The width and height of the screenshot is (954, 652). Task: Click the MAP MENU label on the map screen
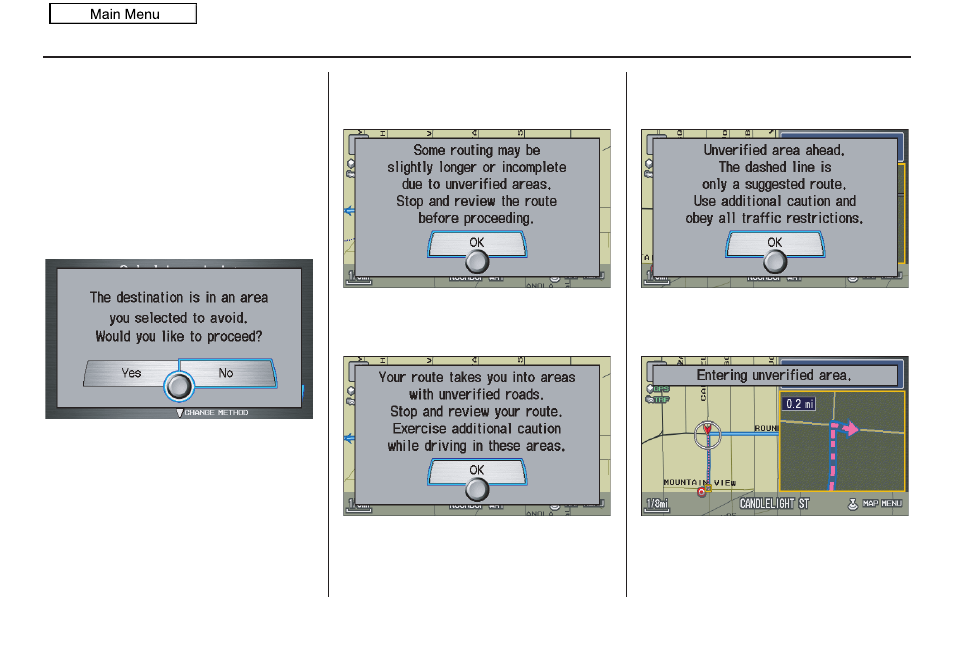[x=882, y=504]
